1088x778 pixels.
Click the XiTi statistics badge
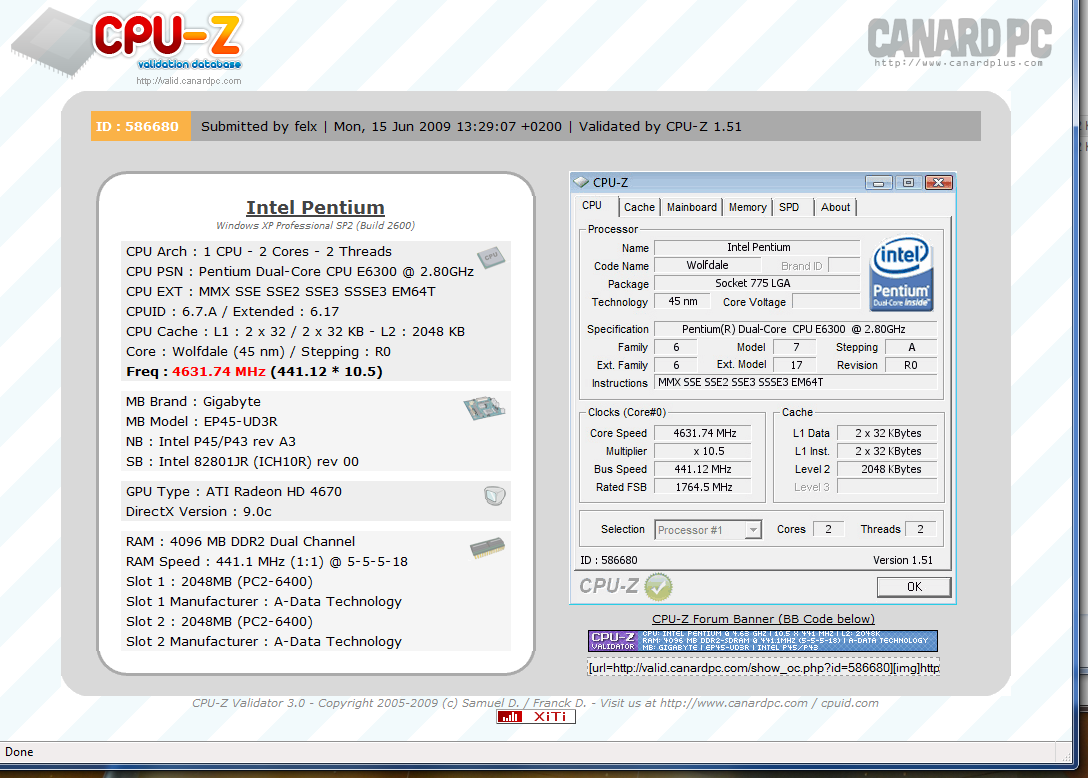click(x=536, y=717)
